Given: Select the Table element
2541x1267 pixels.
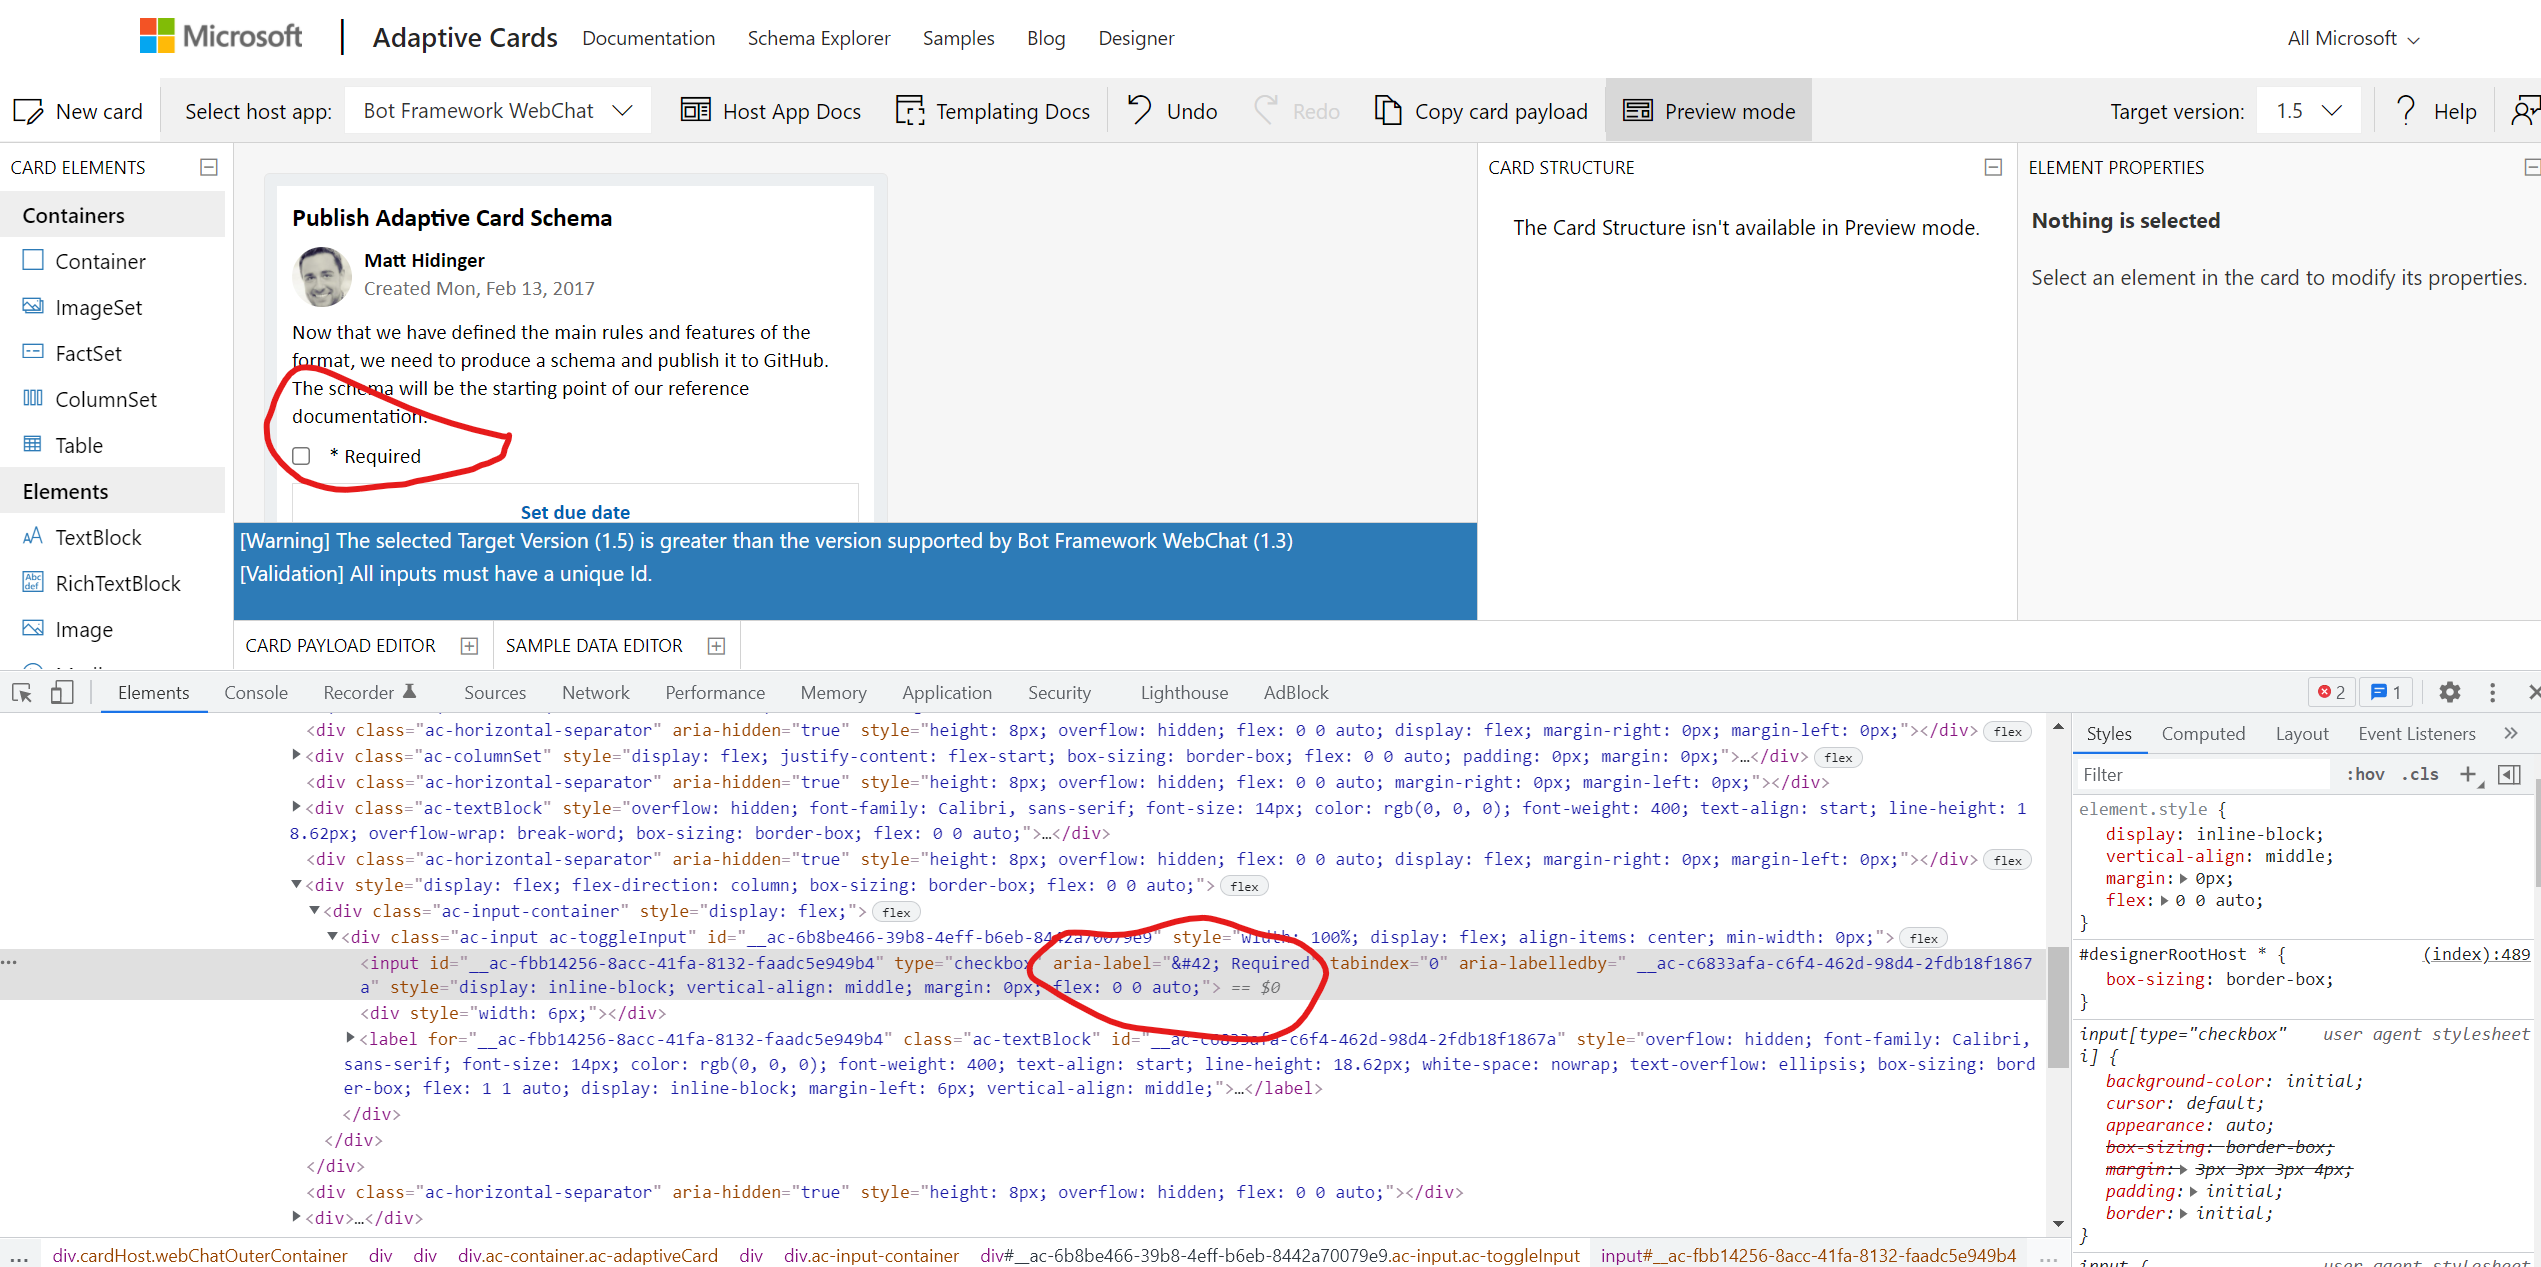Looking at the screenshot, I should pyautogui.click(x=79, y=445).
